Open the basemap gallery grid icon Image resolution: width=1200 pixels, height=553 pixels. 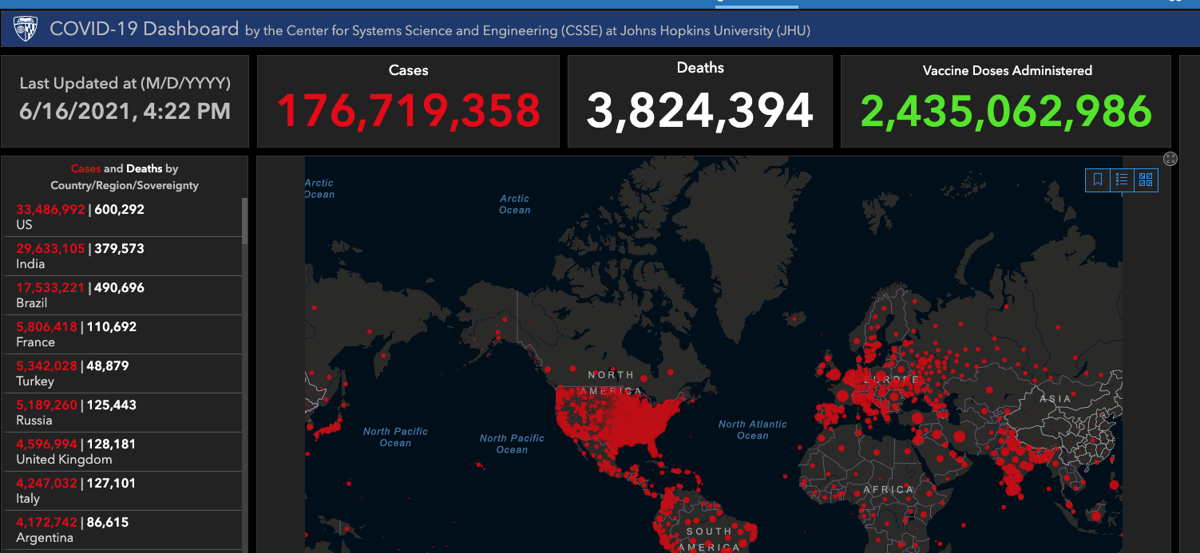pos(1146,180)
